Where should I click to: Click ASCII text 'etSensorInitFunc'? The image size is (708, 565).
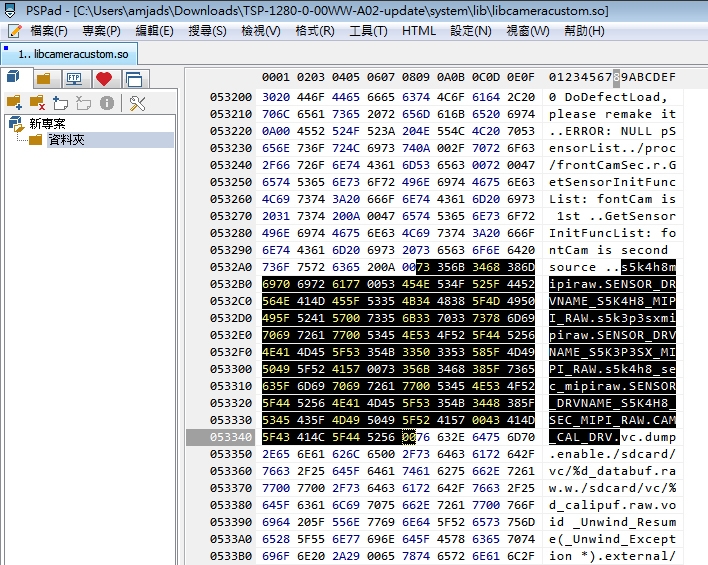pos(612,182)
